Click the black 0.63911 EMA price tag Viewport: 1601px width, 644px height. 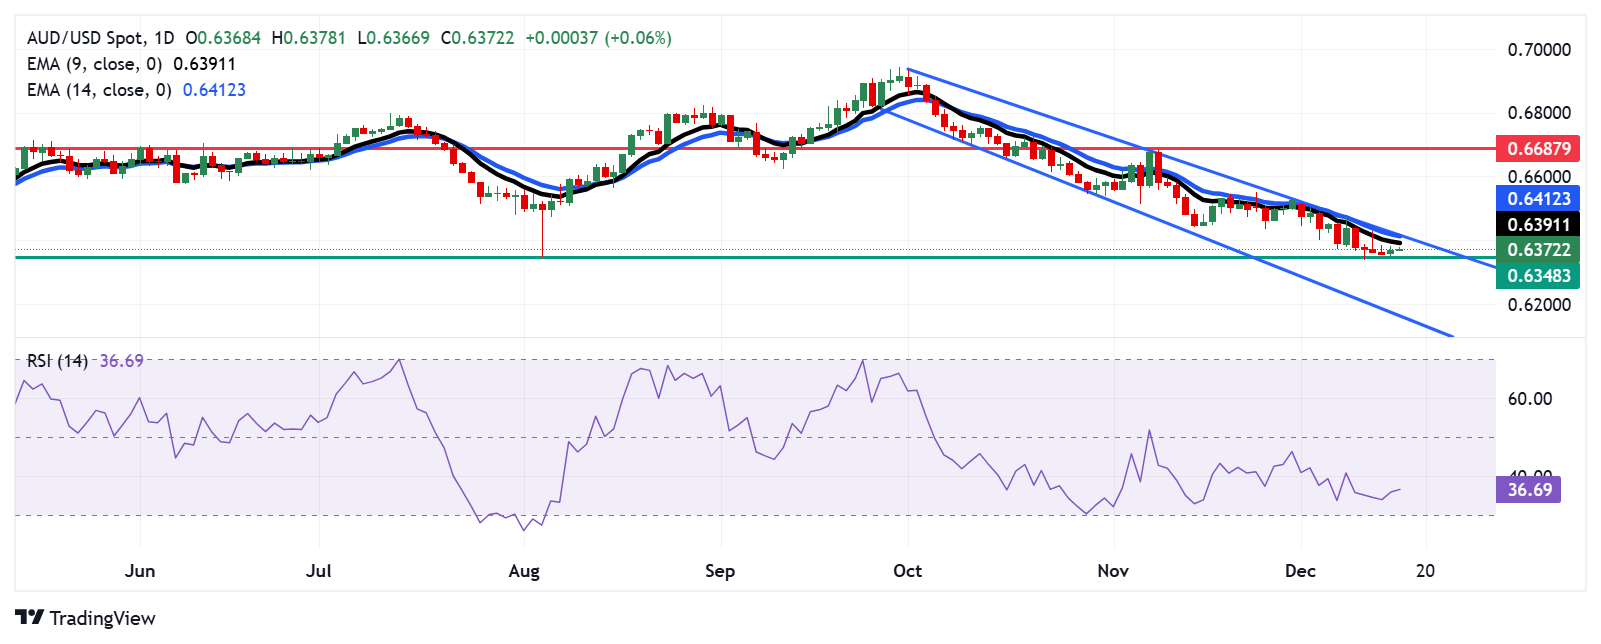tap(1538, 224)
